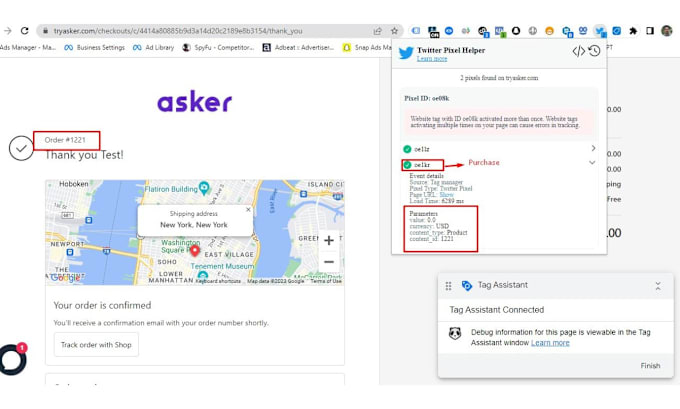Close the Shipping address map popup
680x409 pixels.
248,209
